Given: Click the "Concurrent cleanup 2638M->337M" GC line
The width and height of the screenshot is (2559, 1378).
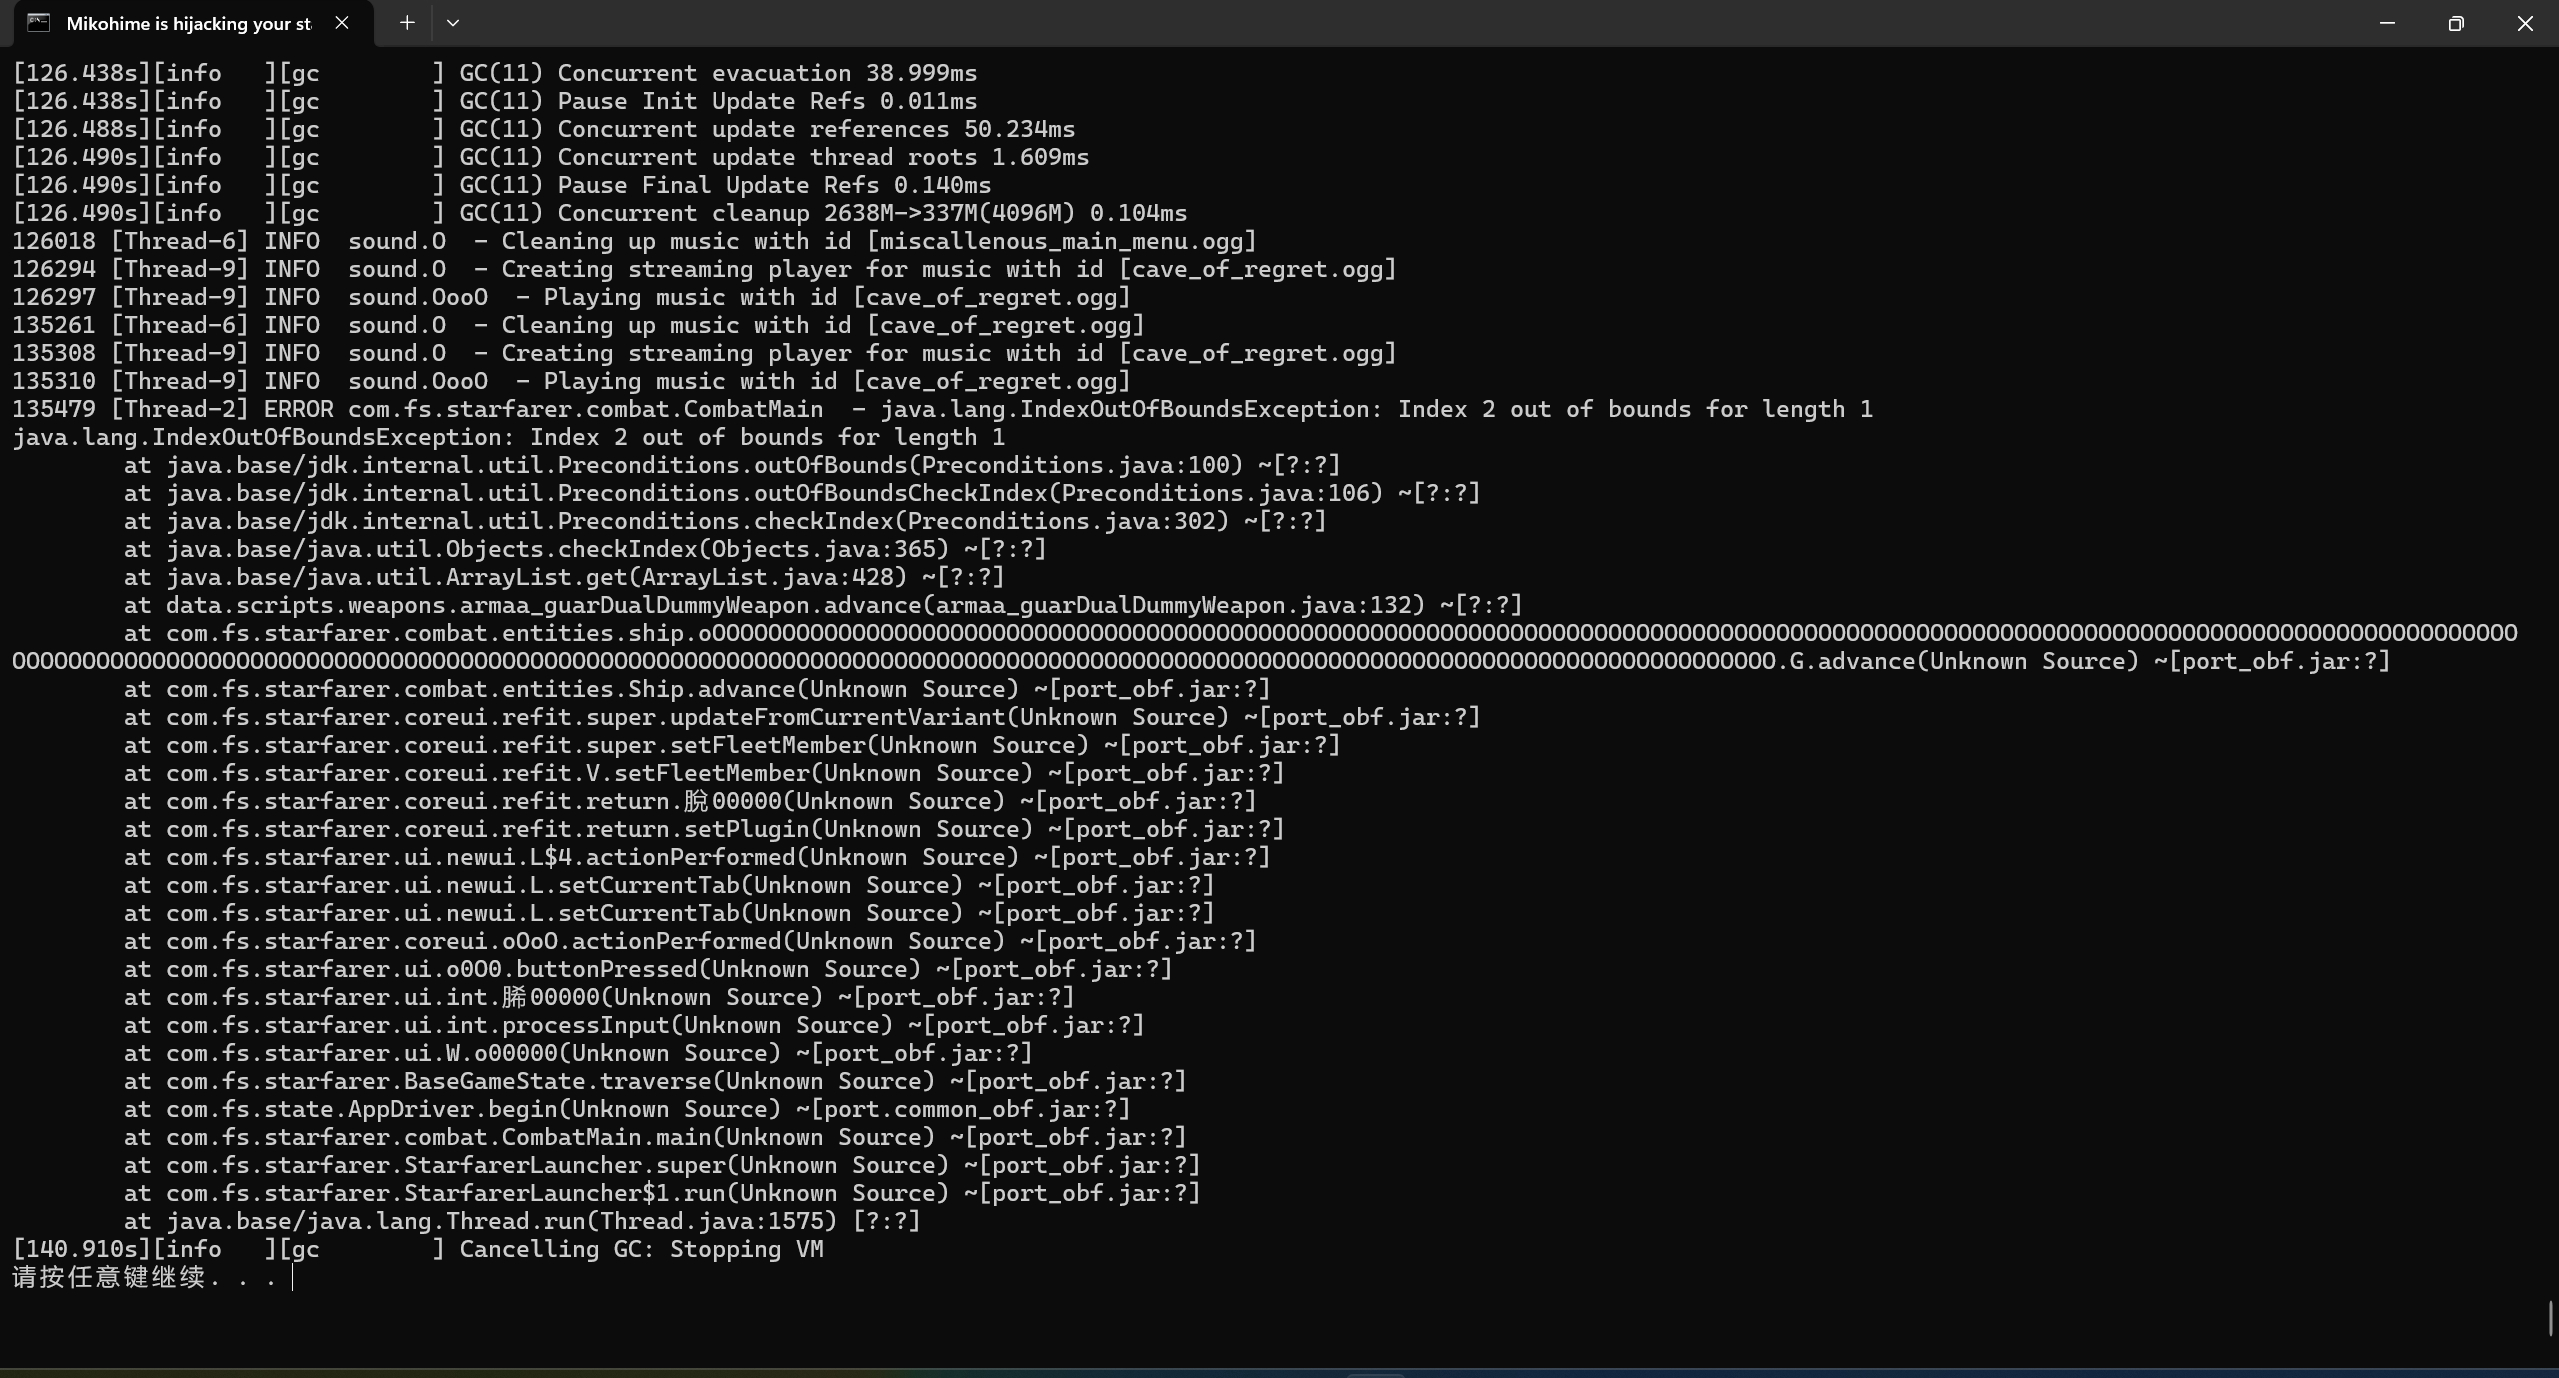Looking at the screenshot, I should [820, 213].
